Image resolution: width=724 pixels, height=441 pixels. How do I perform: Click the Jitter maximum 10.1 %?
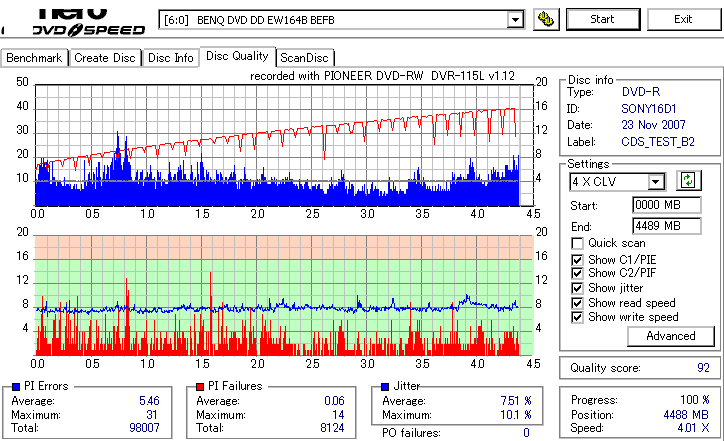pos(516,415)
